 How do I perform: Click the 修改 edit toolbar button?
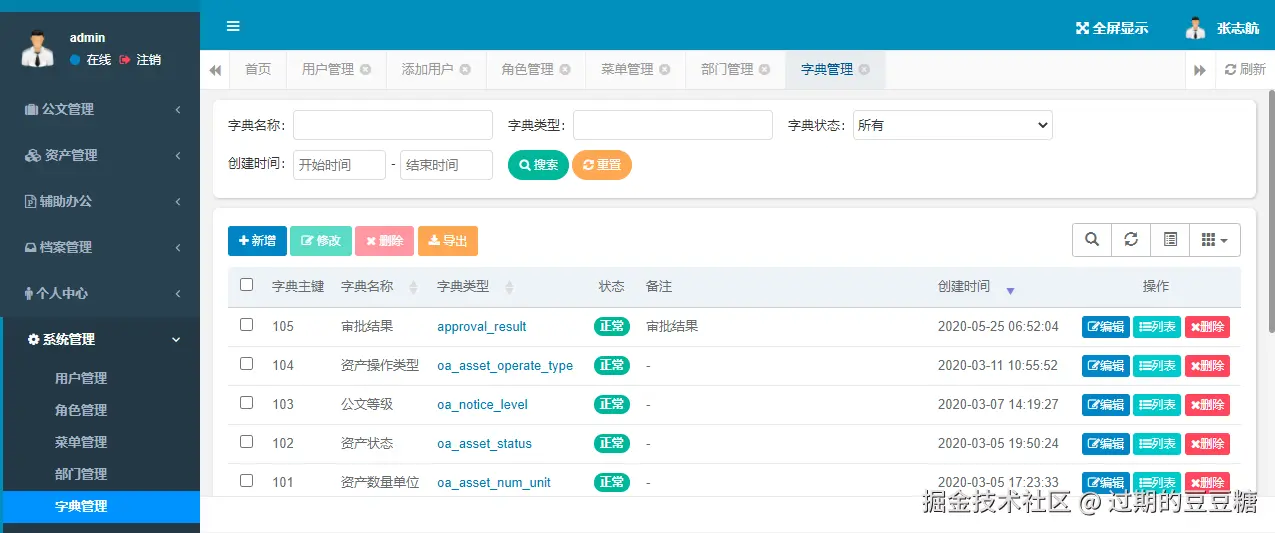point(321,241)
